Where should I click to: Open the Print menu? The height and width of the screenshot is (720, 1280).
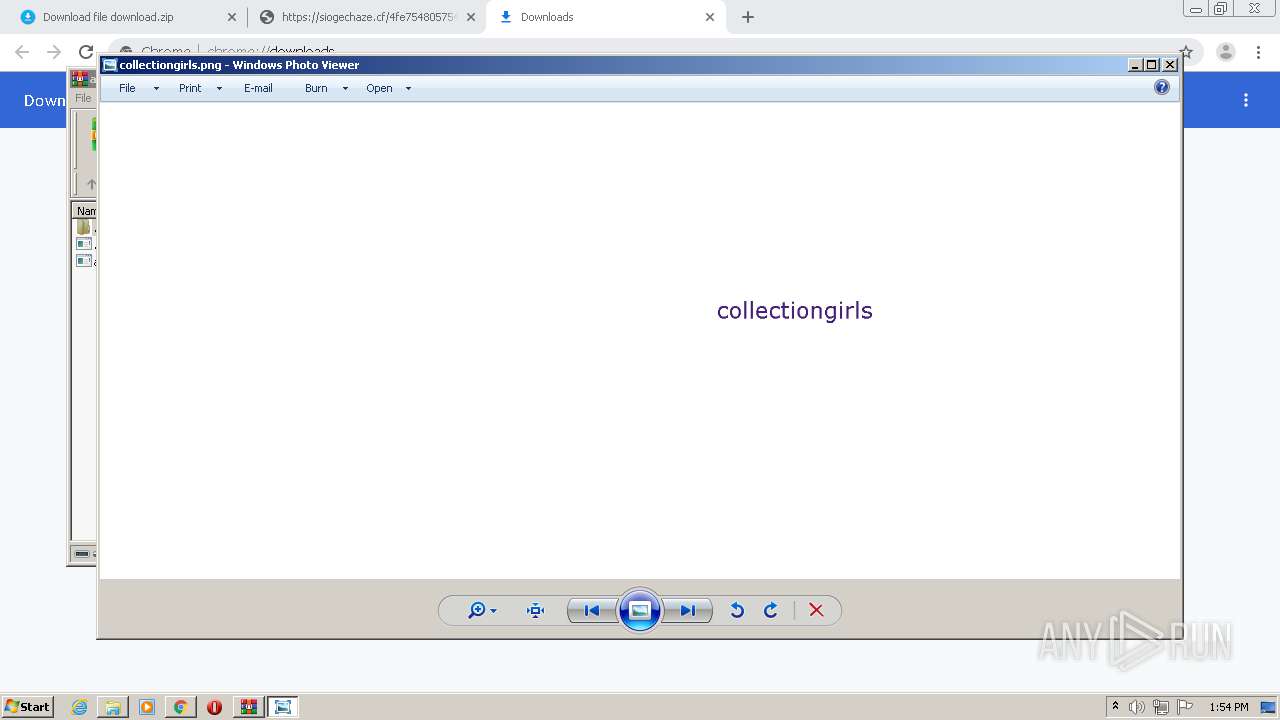coord(190,88)
